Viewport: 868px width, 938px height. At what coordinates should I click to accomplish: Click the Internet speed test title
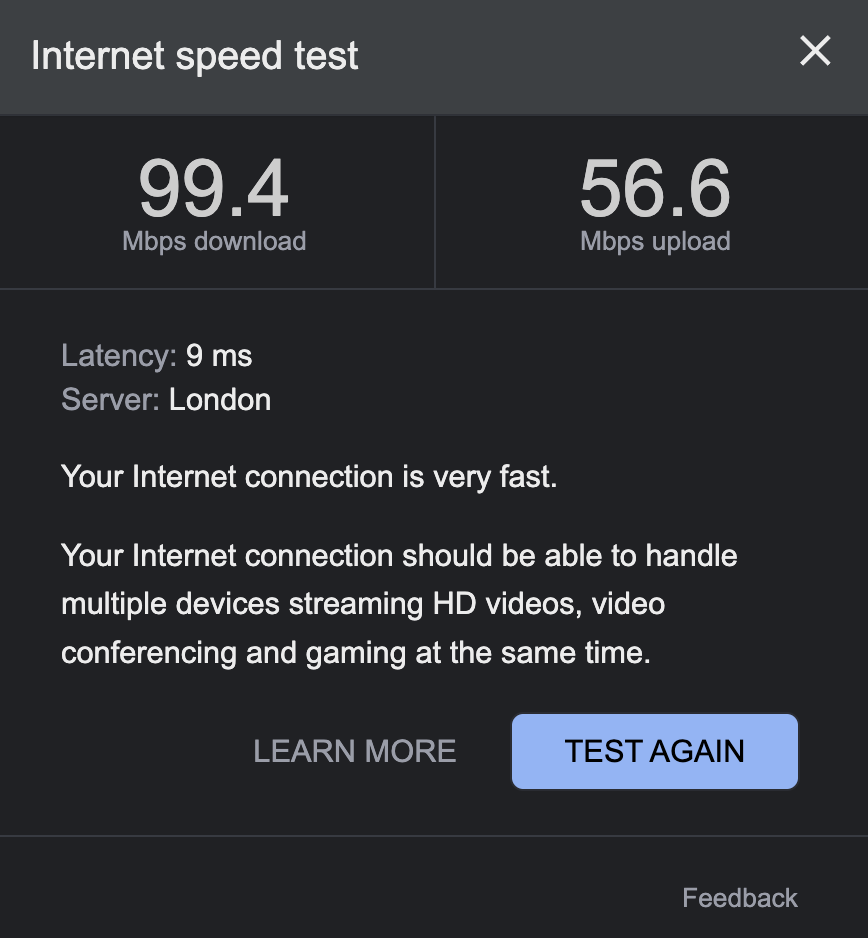click(x=195, y=56)
